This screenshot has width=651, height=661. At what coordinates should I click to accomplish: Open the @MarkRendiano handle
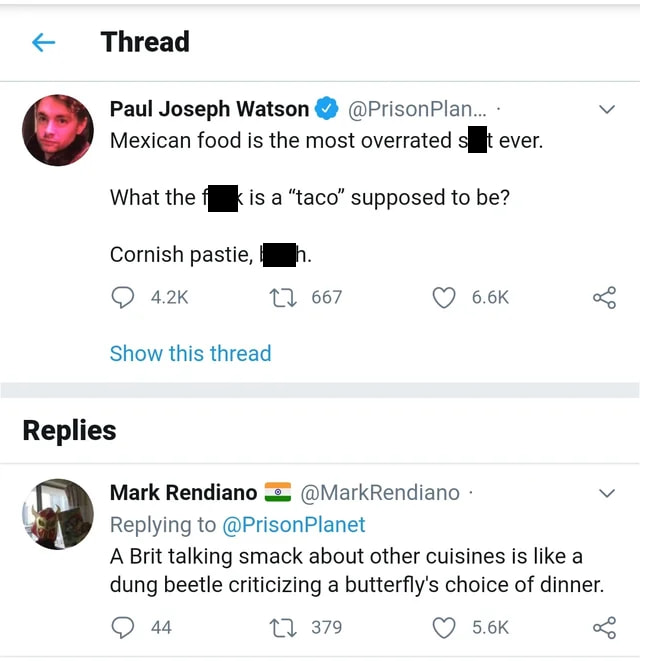(380, 492)
